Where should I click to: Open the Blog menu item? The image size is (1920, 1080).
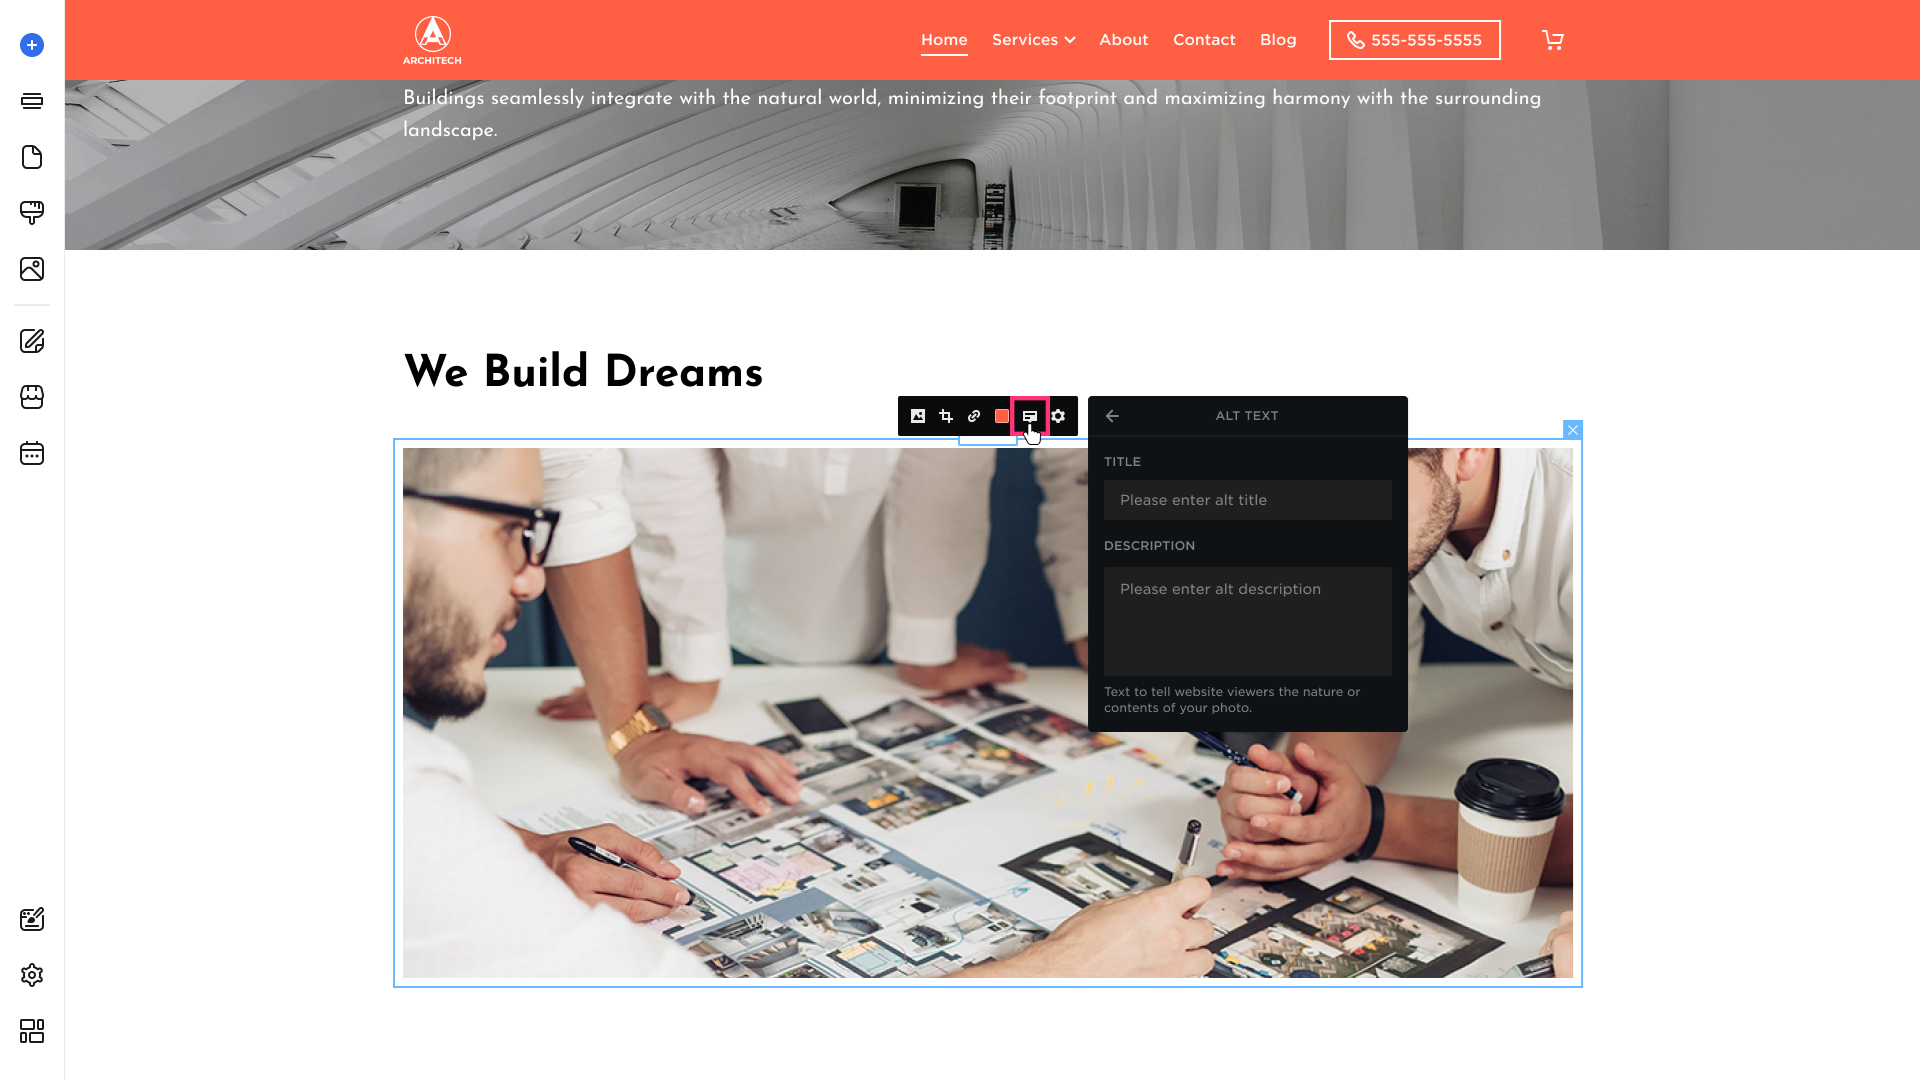(1278, 40)
